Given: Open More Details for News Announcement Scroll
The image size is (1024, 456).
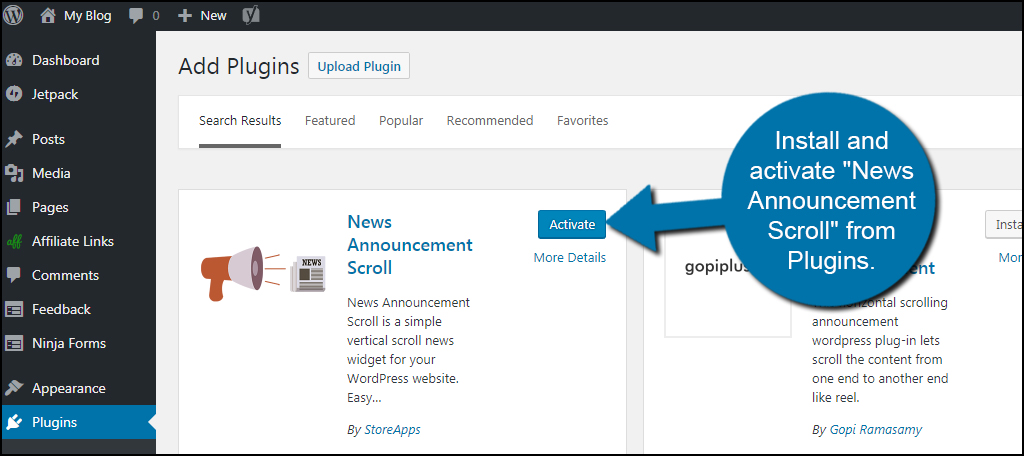Looking at the screenshot, I should click(x=569, y=258).
